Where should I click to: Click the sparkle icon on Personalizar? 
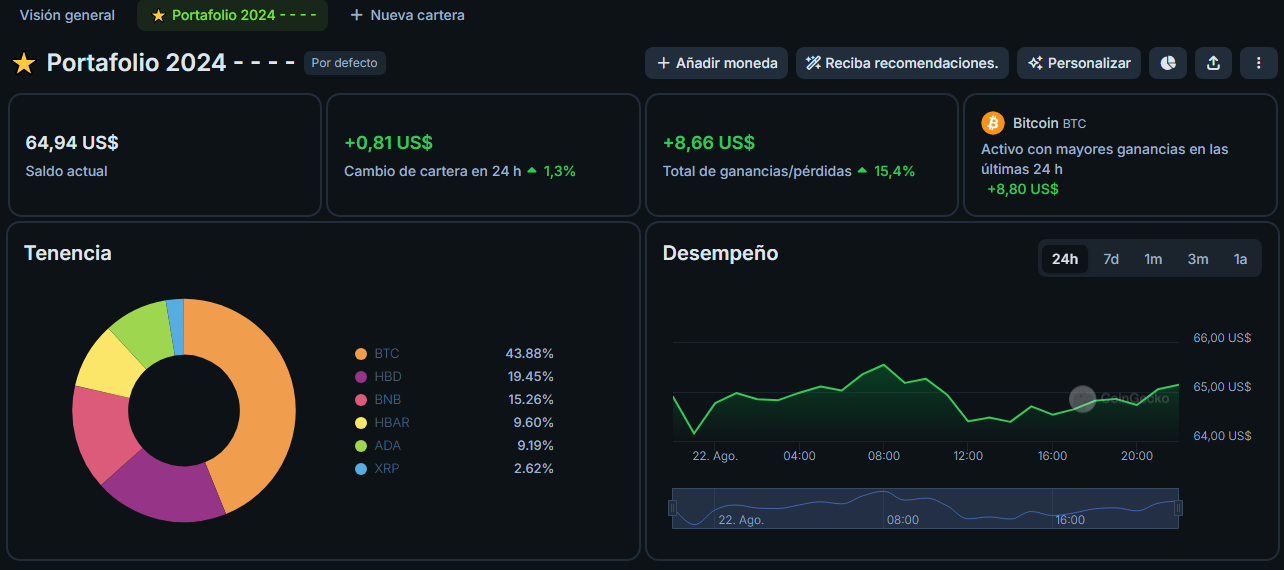click(x=1035, y=63)
